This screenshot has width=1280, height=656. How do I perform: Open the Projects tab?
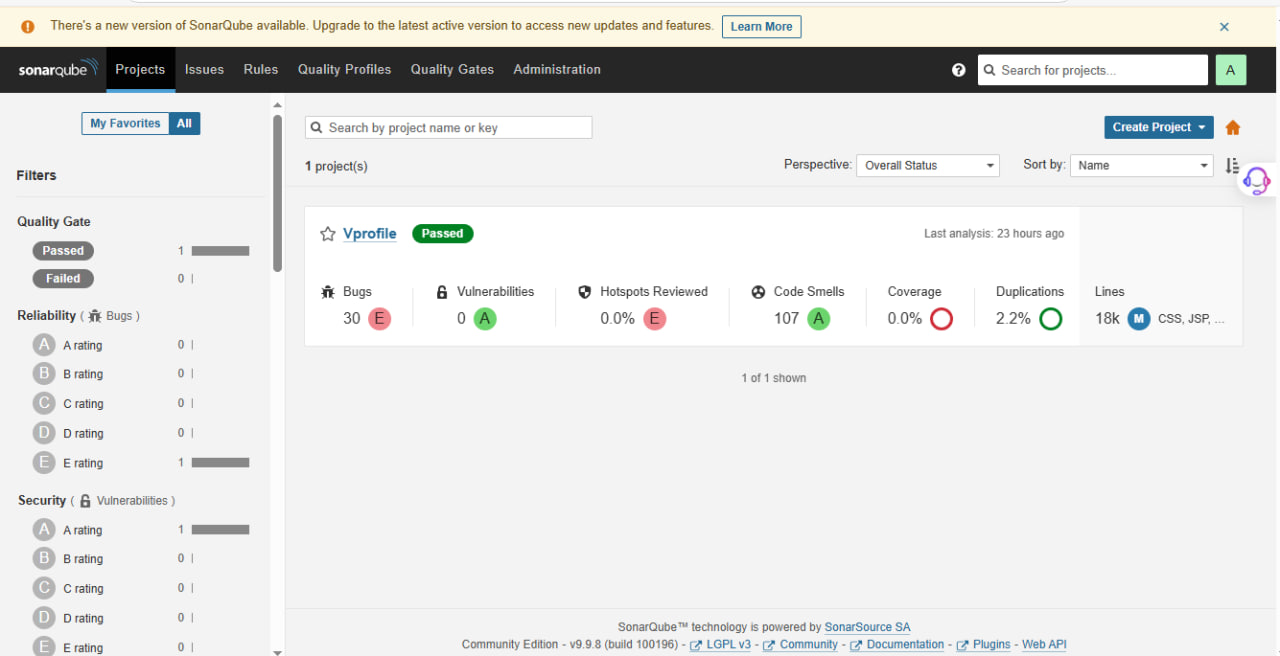[x=140, y=70]
